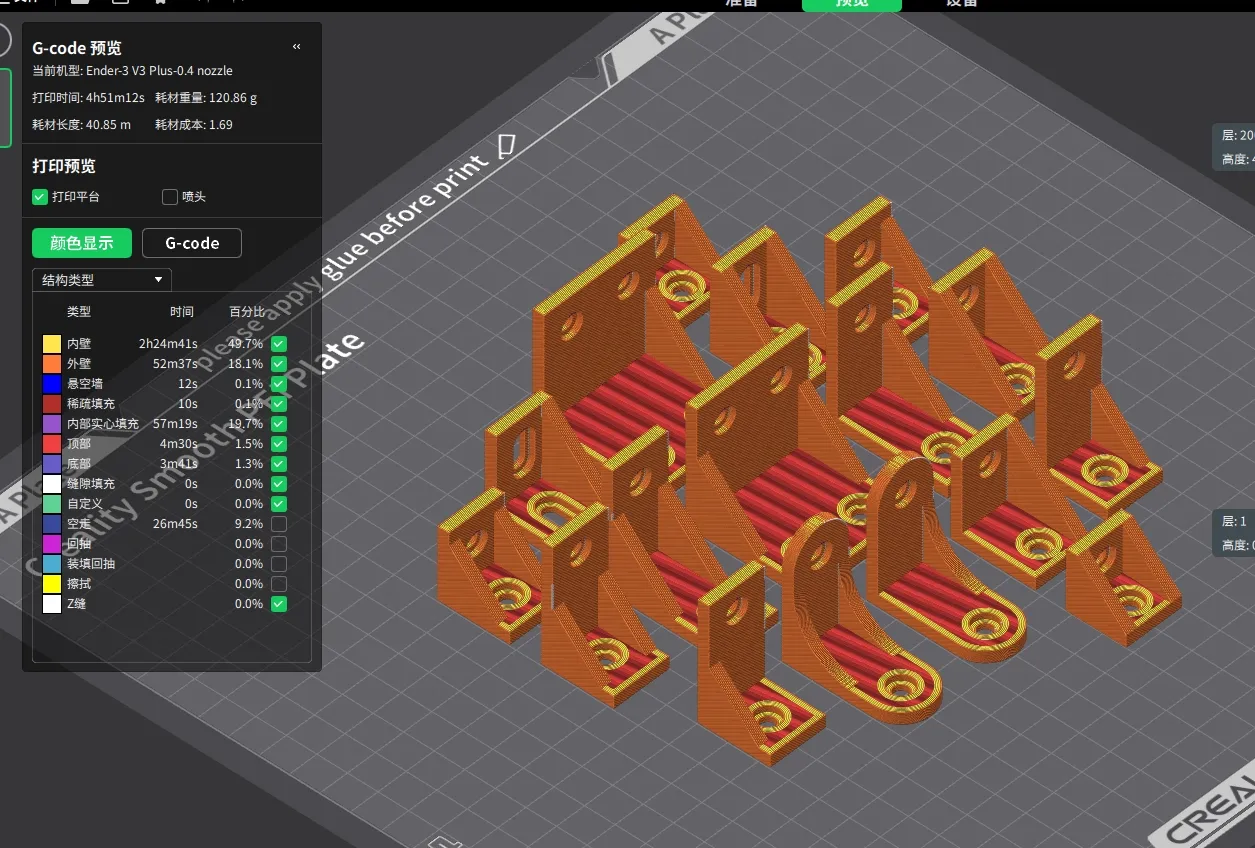Toggle the 打印平台 checkbox

coord(40,197)
